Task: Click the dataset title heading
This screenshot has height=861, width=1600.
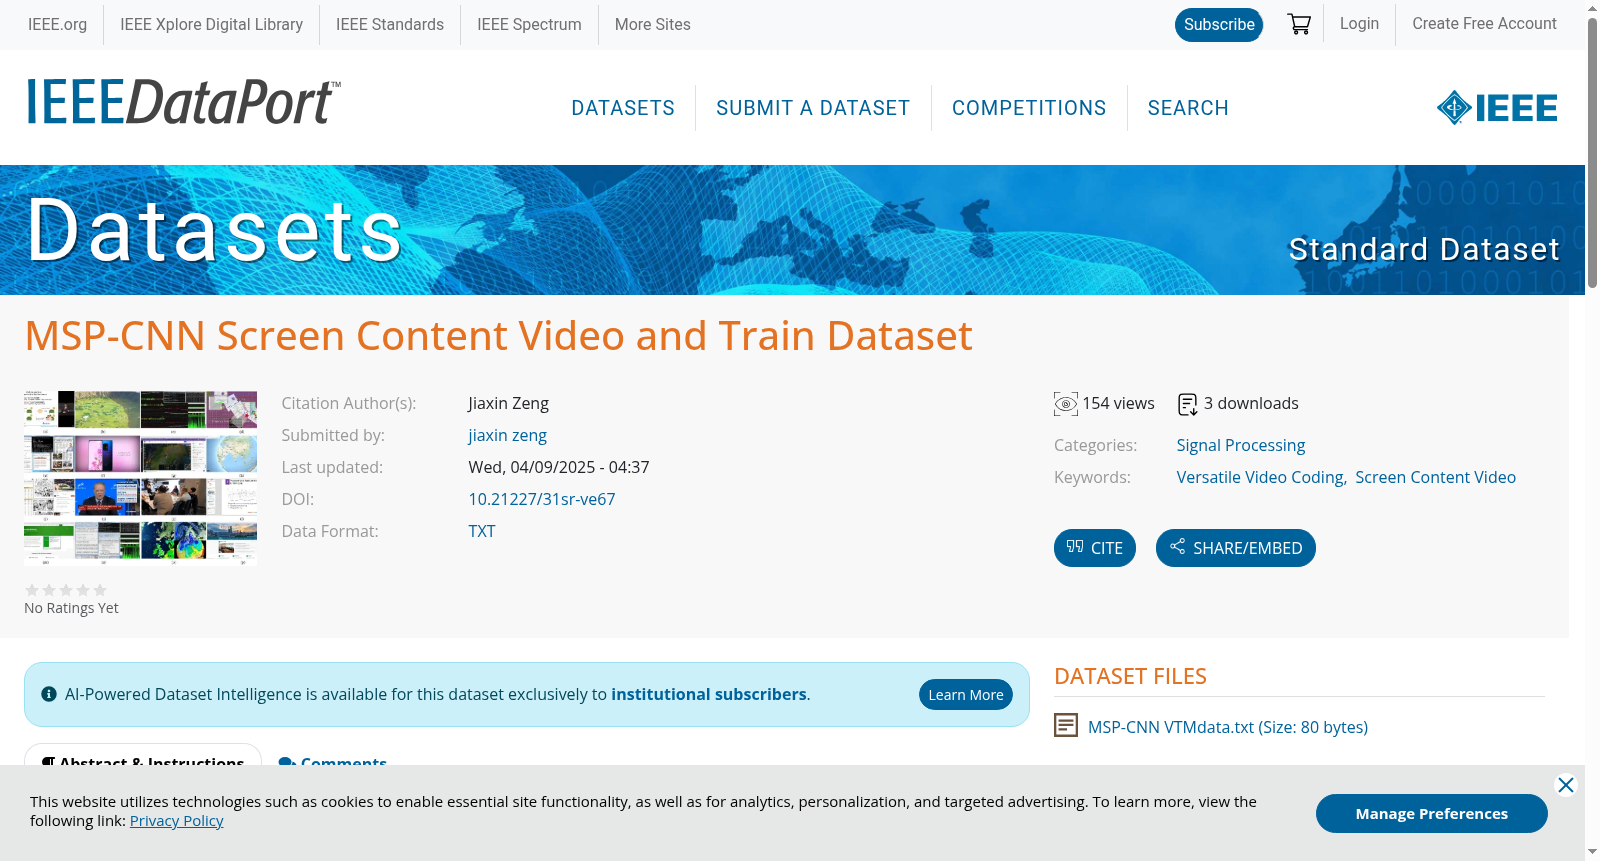Action: coord(498,336)
